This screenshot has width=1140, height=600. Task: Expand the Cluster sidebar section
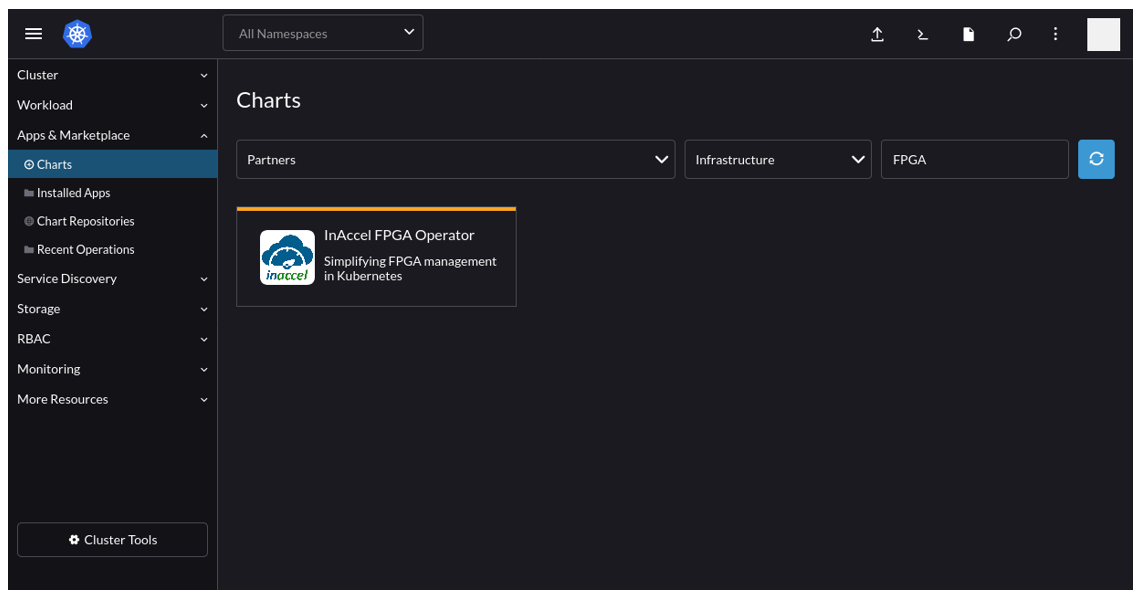112,75
